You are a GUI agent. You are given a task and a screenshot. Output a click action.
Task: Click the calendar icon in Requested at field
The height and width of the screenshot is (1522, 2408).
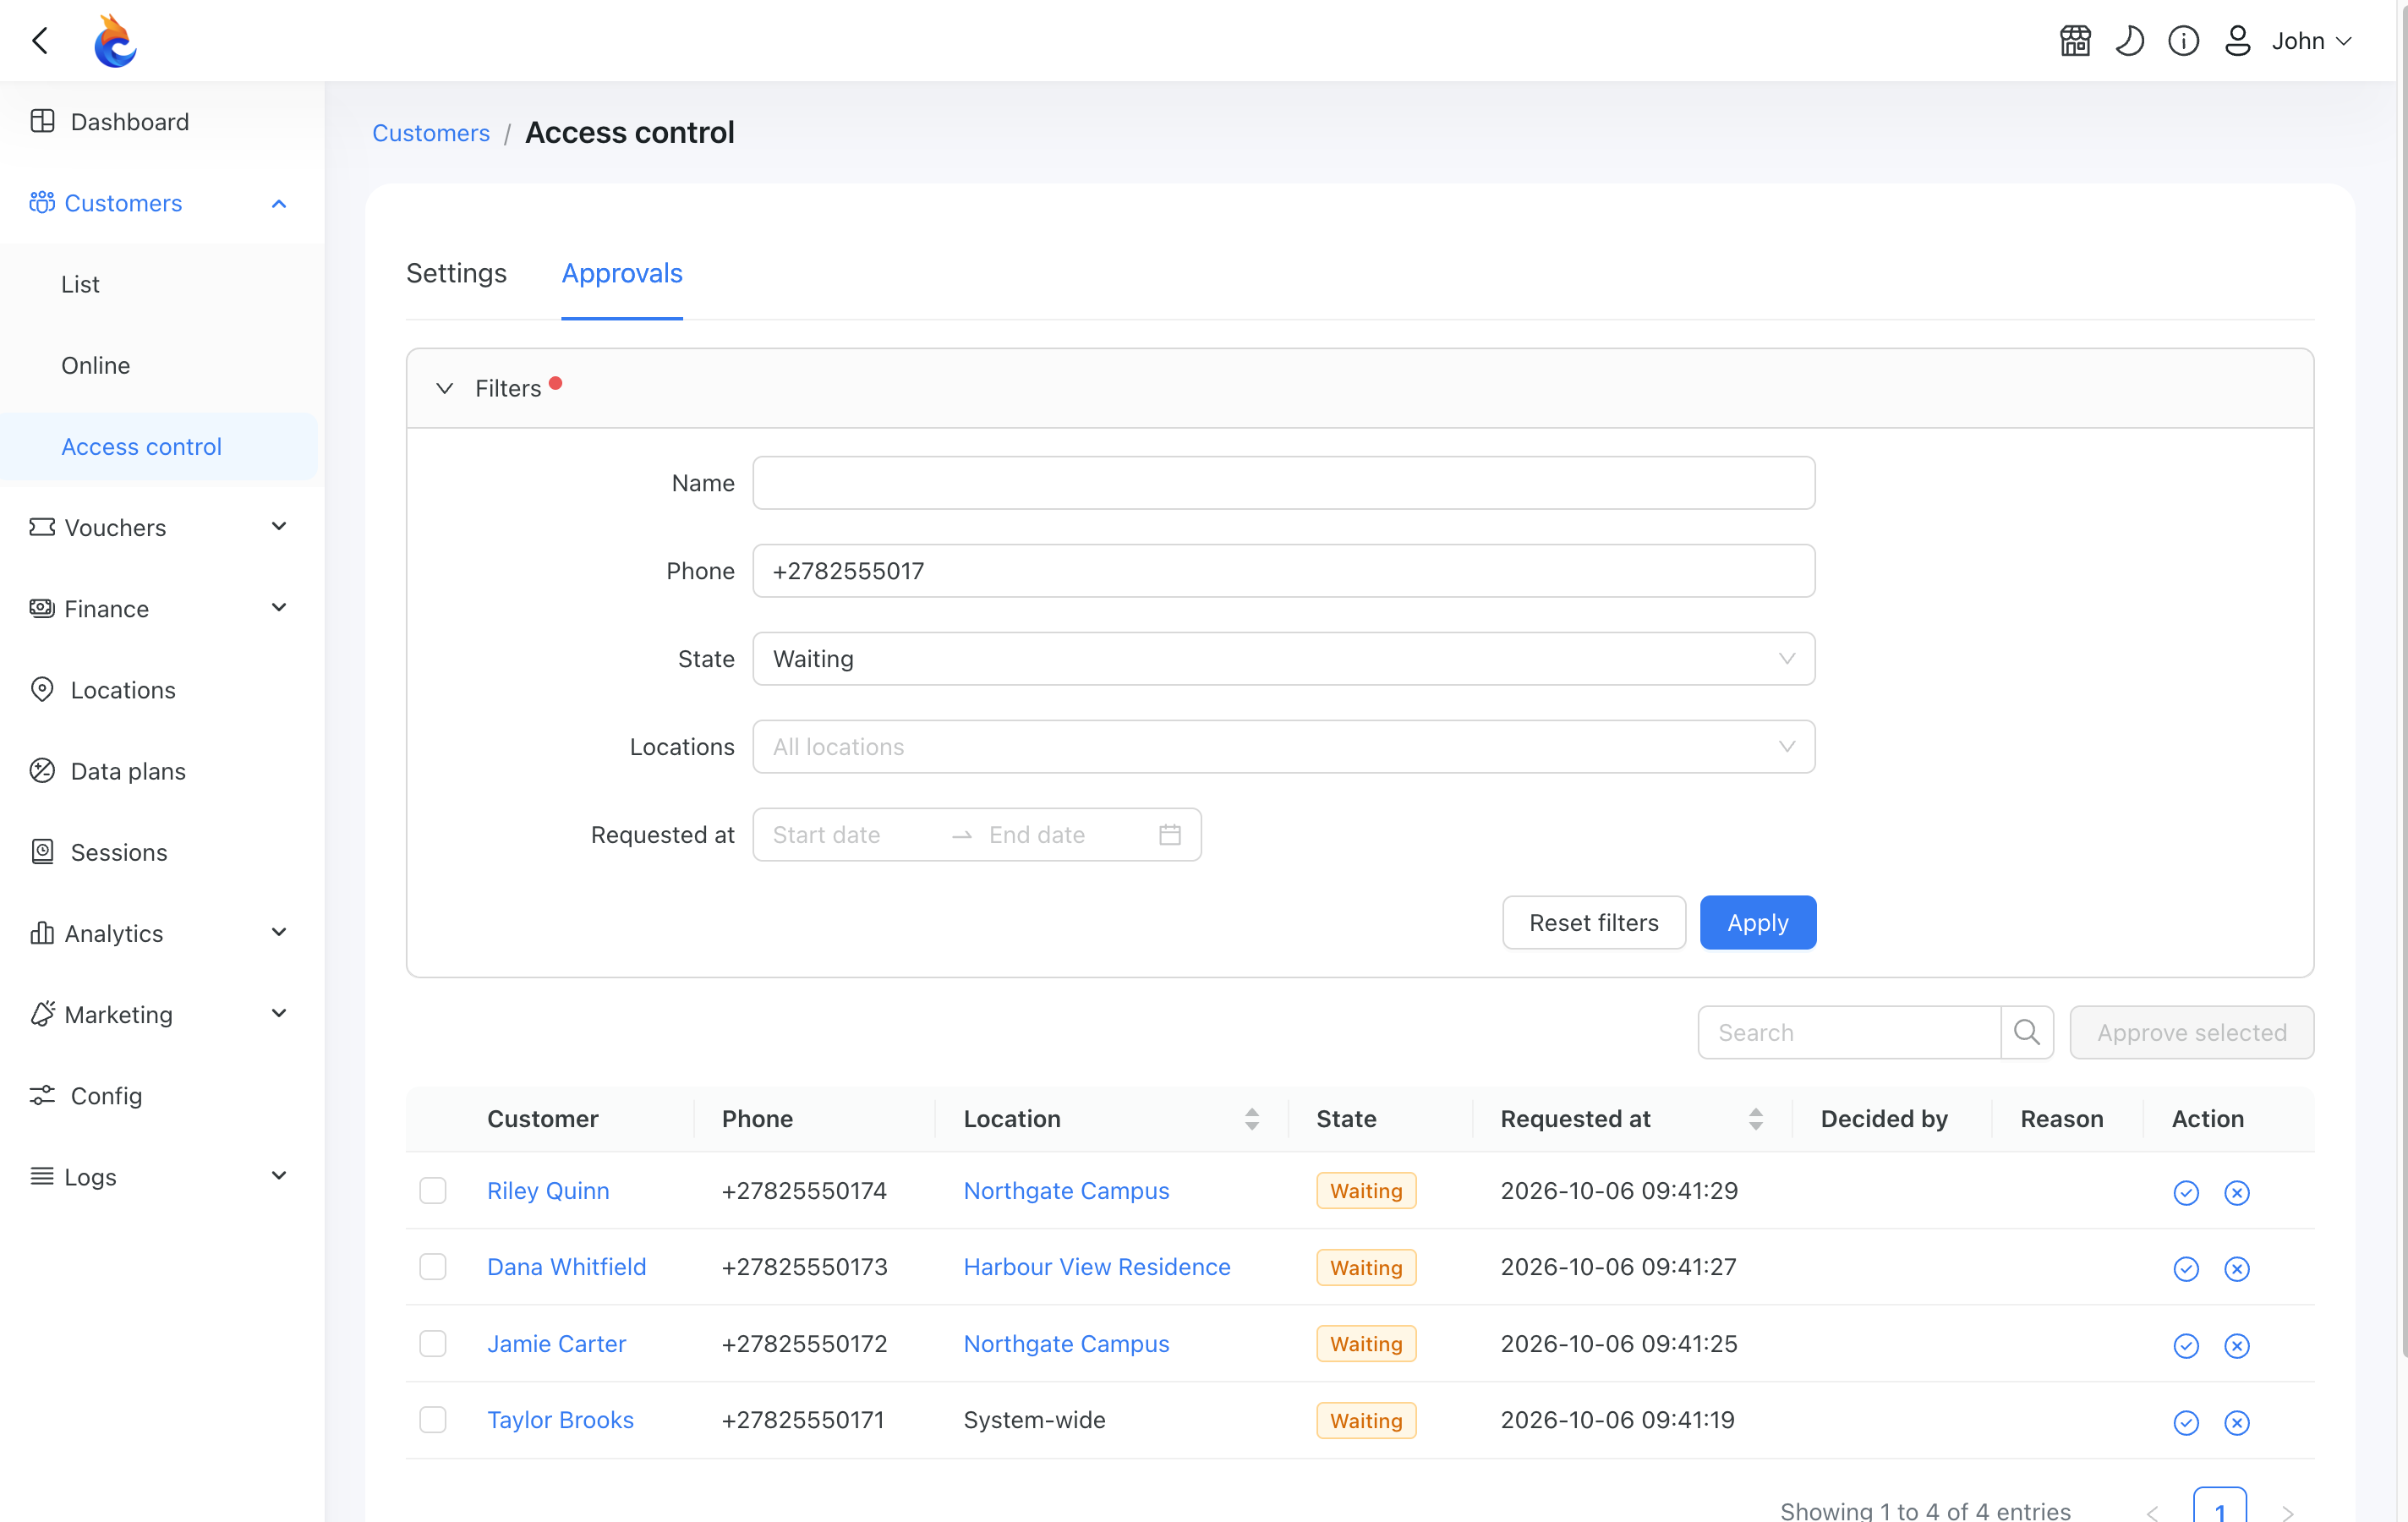[1170, 835]
